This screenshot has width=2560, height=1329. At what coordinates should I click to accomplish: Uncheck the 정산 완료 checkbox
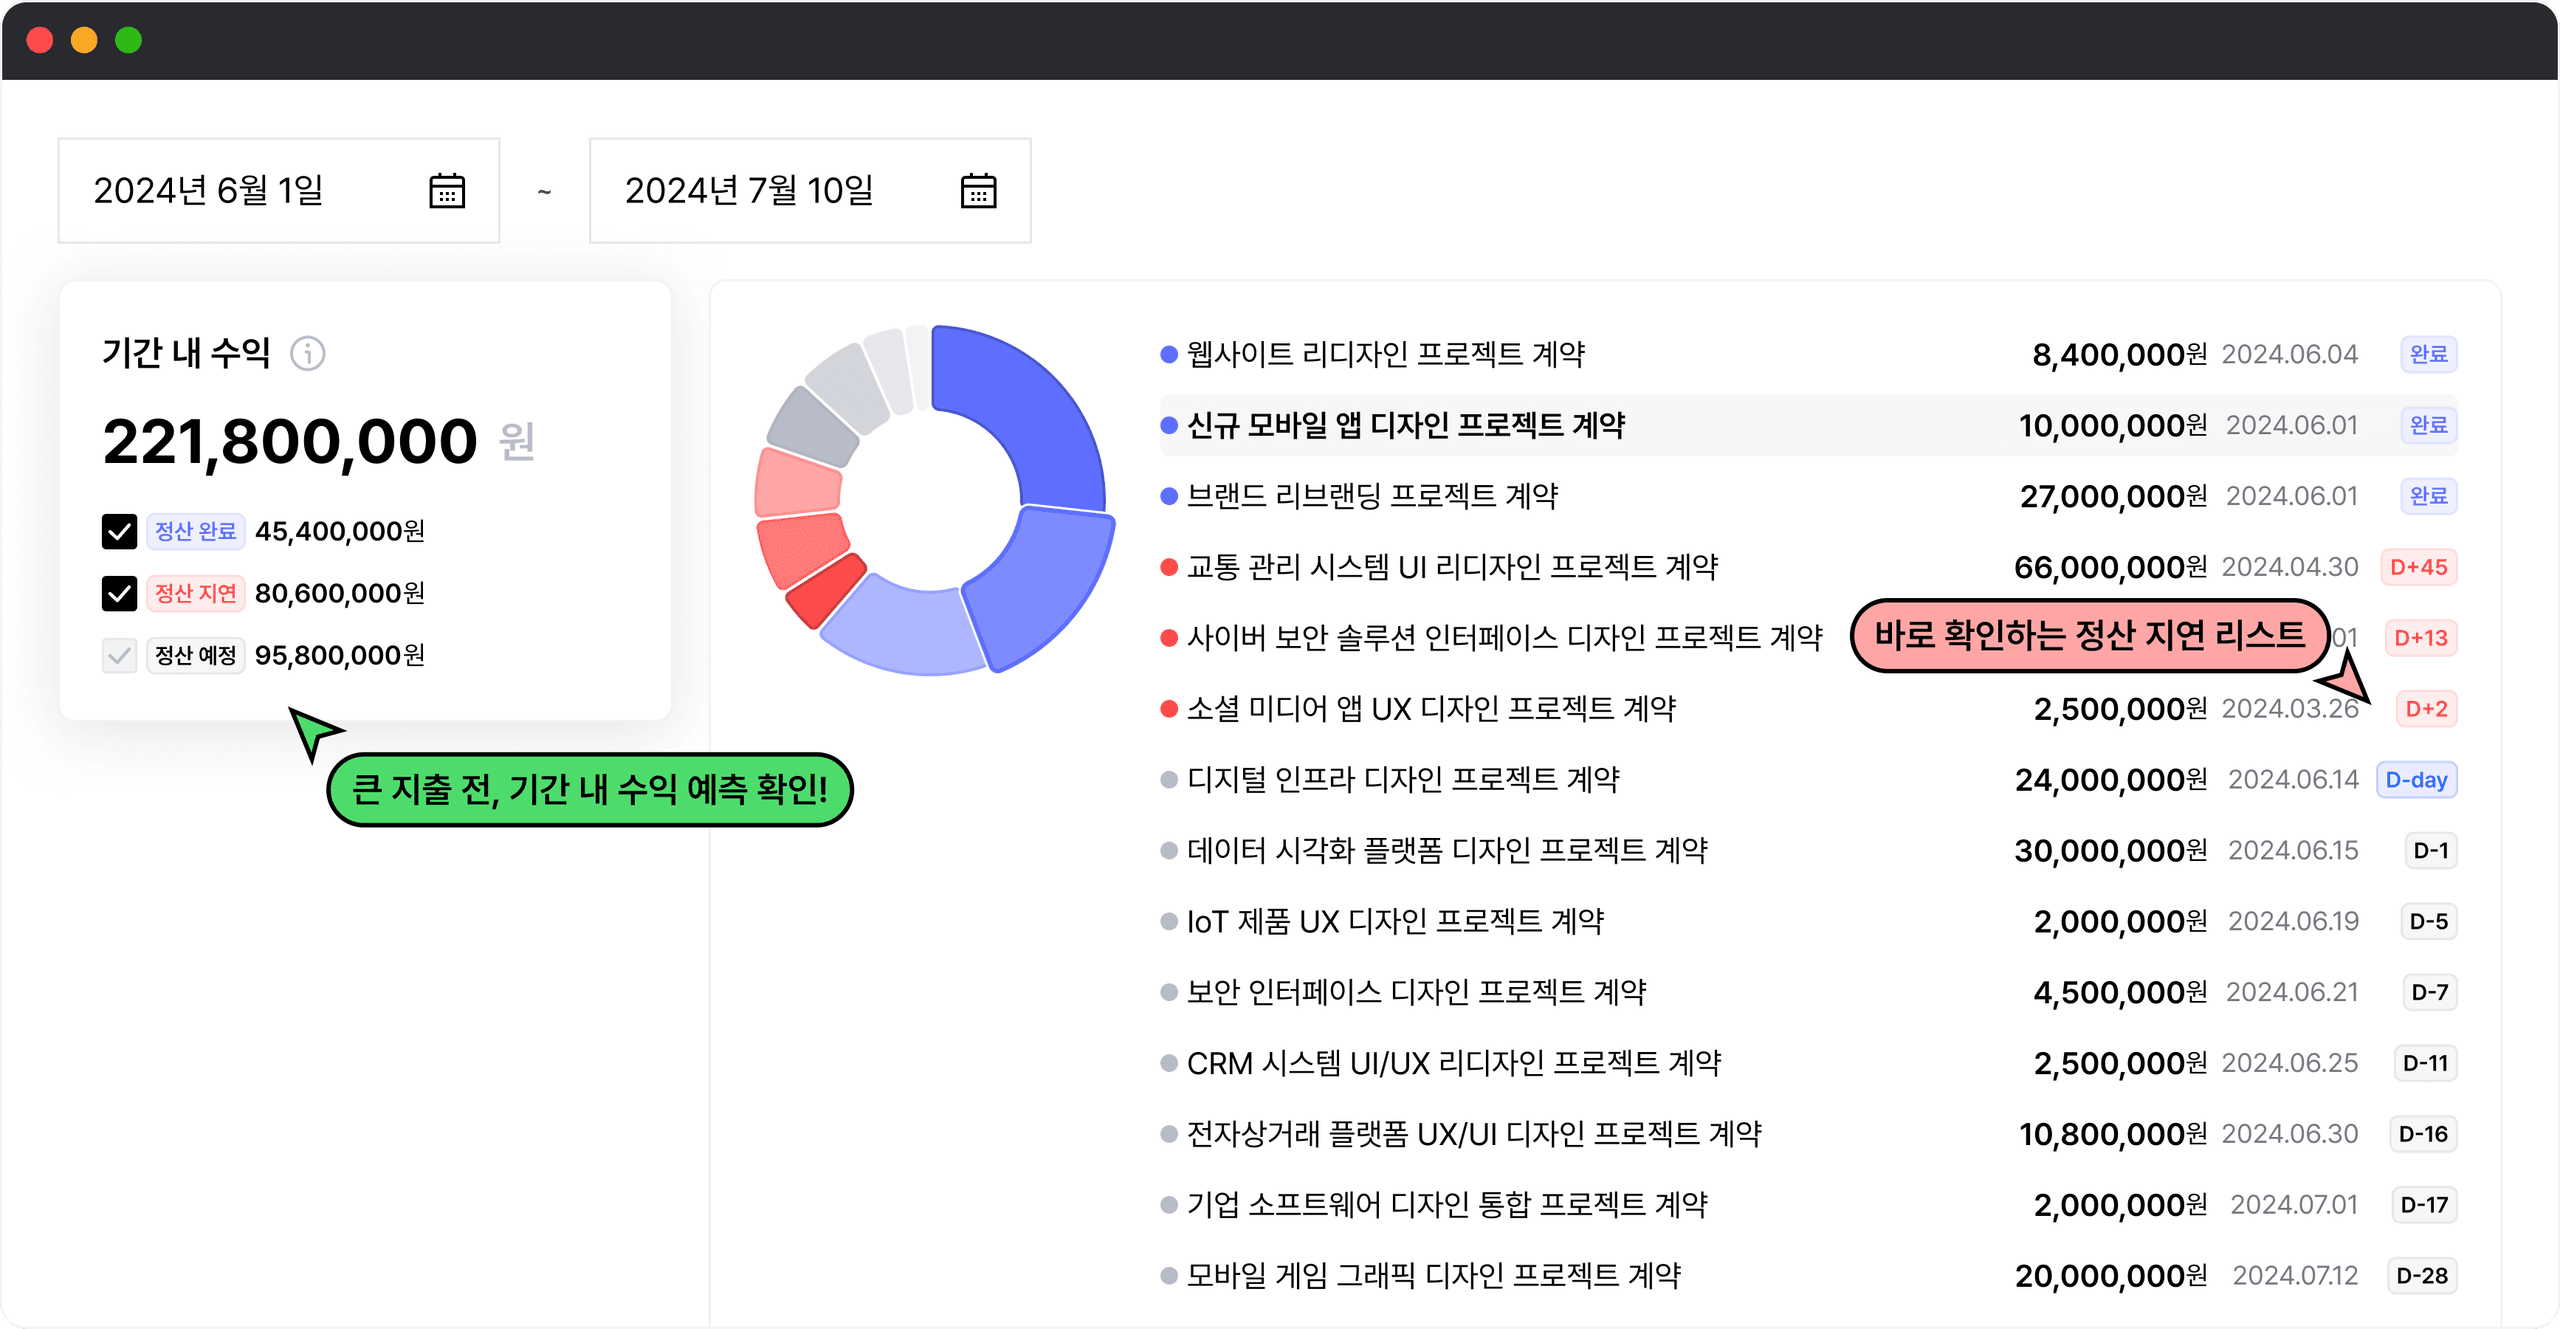pos(119,532)
